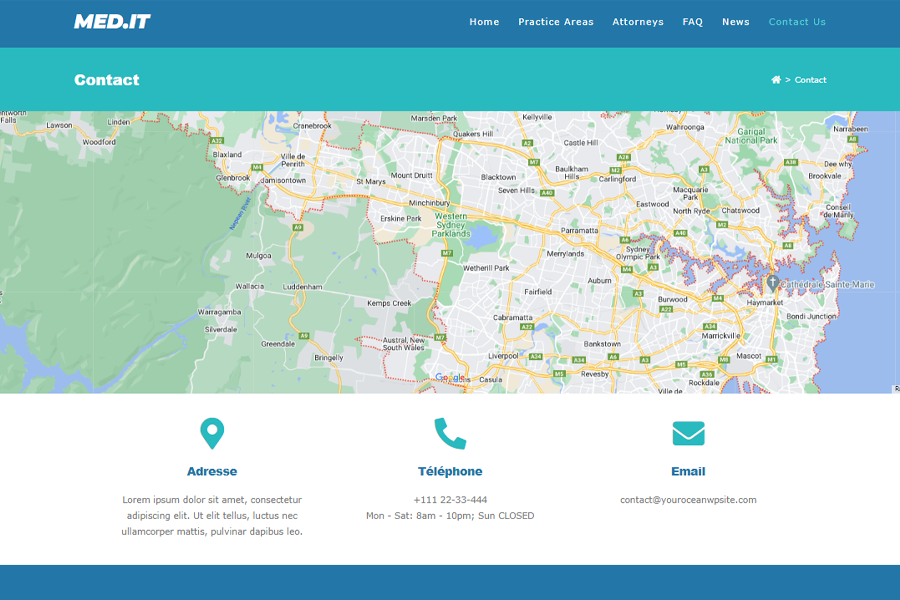Click the opening hours text line
This screenshot has height=600, width=900.
point(450,516)
